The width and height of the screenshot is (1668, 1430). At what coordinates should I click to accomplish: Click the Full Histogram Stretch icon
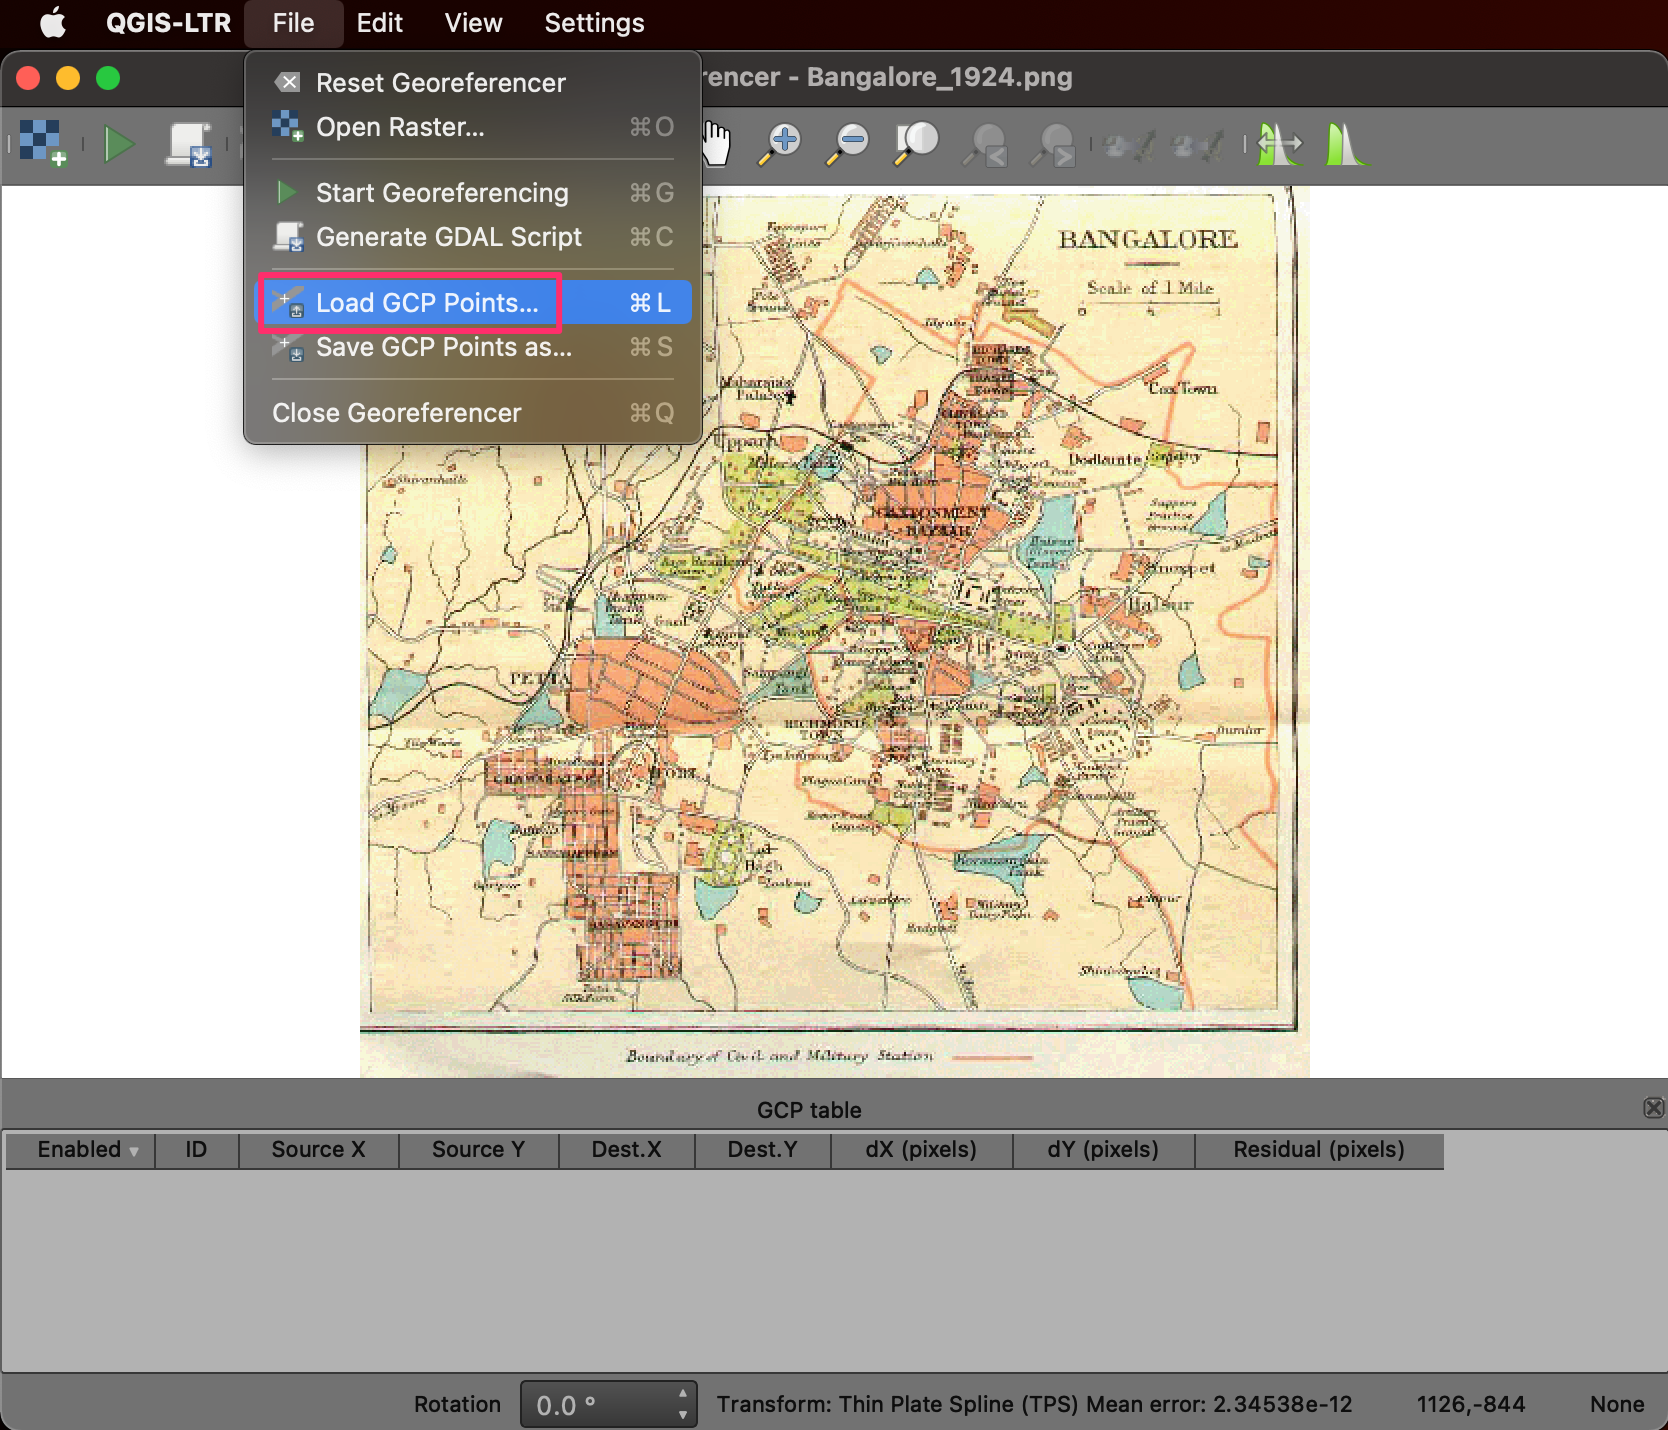coord(1280,144)
